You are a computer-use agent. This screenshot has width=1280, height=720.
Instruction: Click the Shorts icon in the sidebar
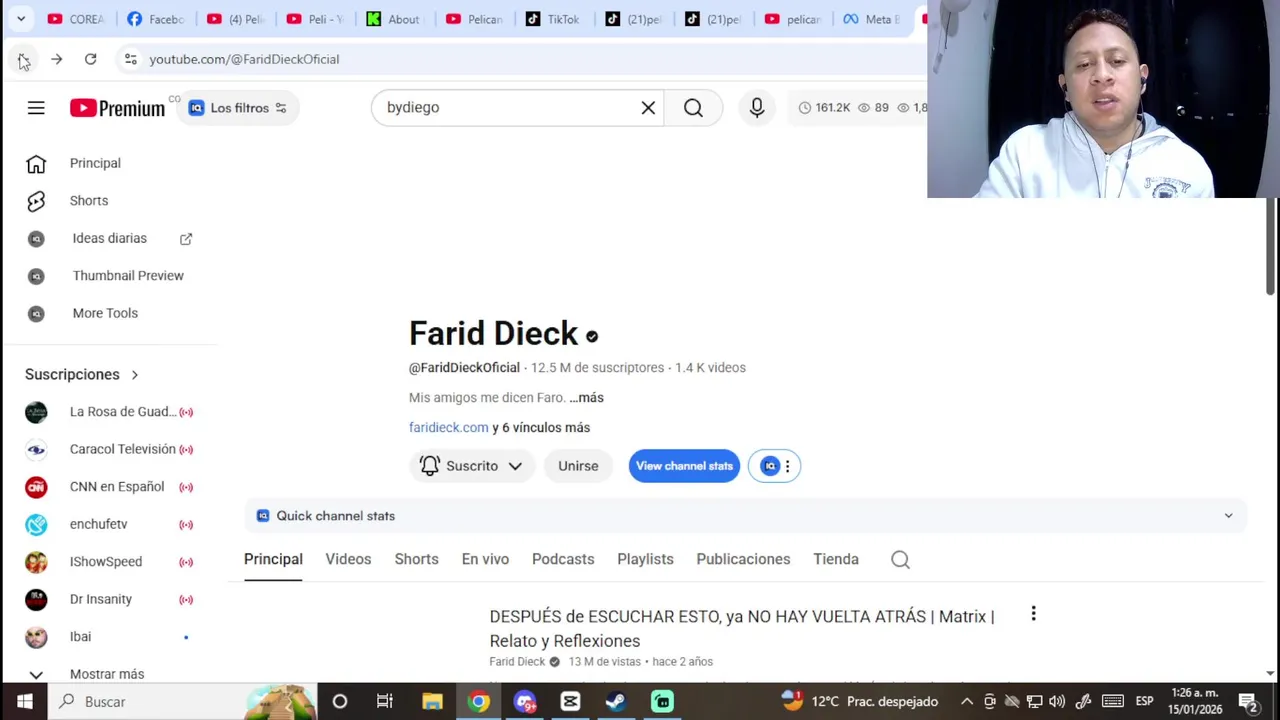pos(36,201)
